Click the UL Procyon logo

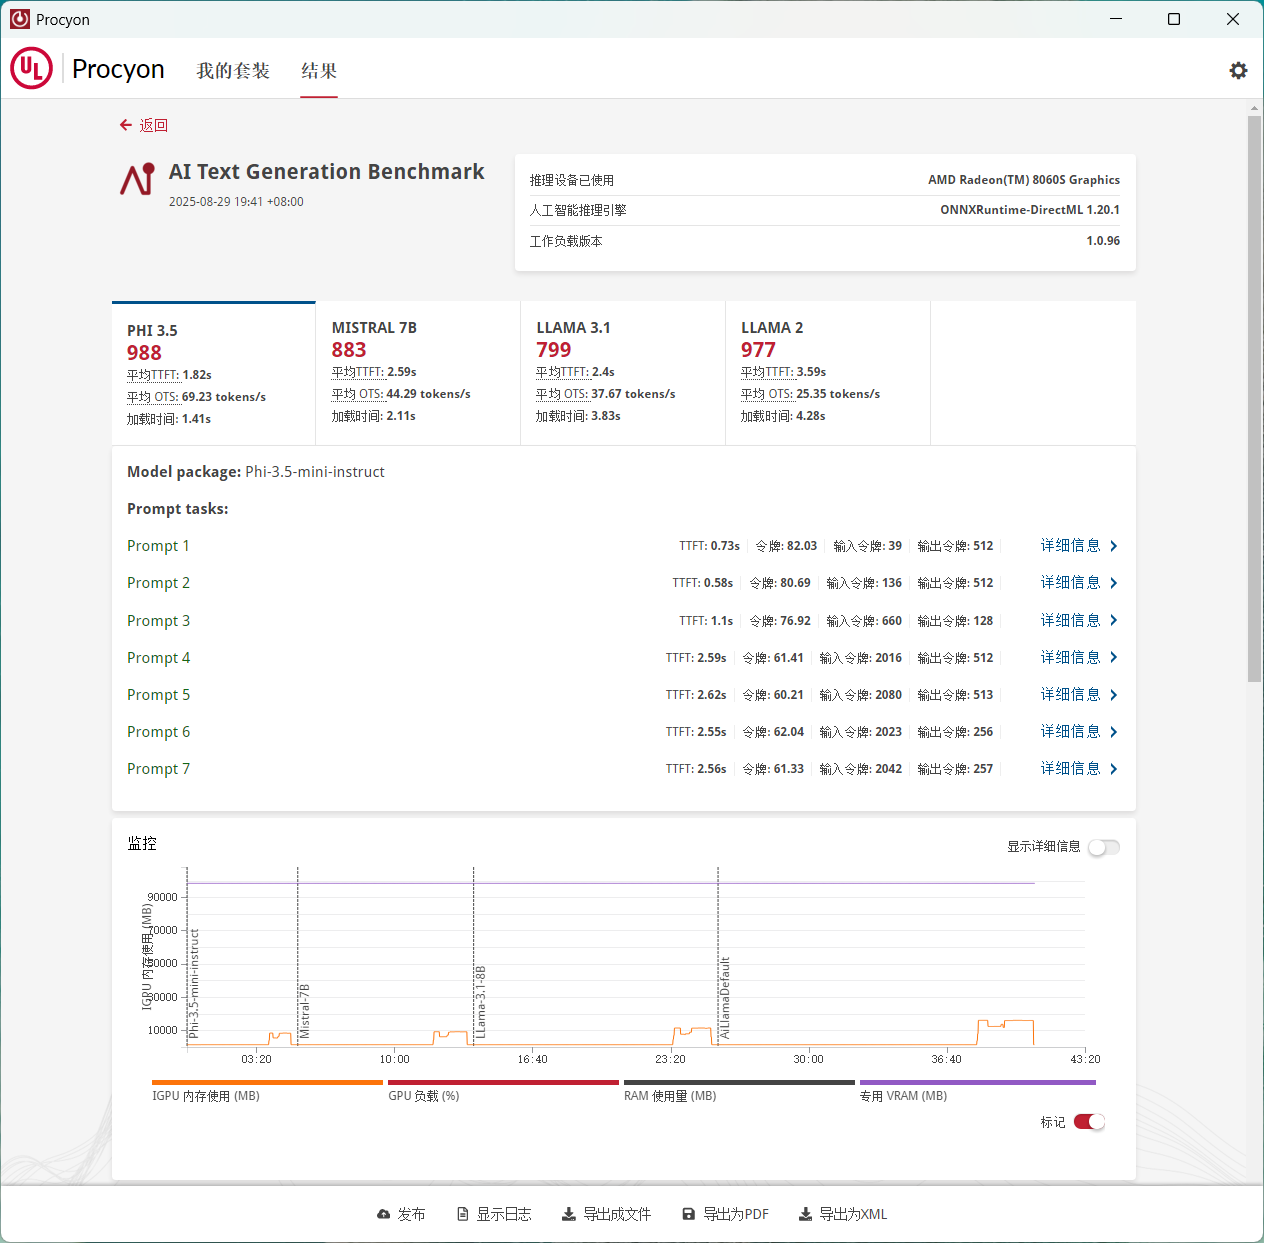click(31, 68)
